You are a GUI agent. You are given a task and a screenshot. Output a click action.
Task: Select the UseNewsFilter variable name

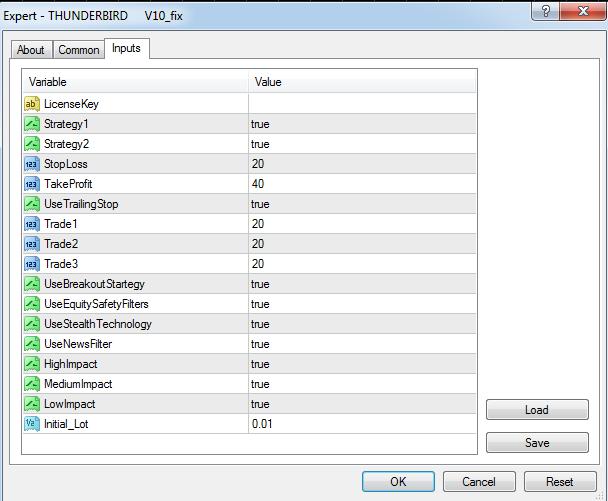[78, 344]
